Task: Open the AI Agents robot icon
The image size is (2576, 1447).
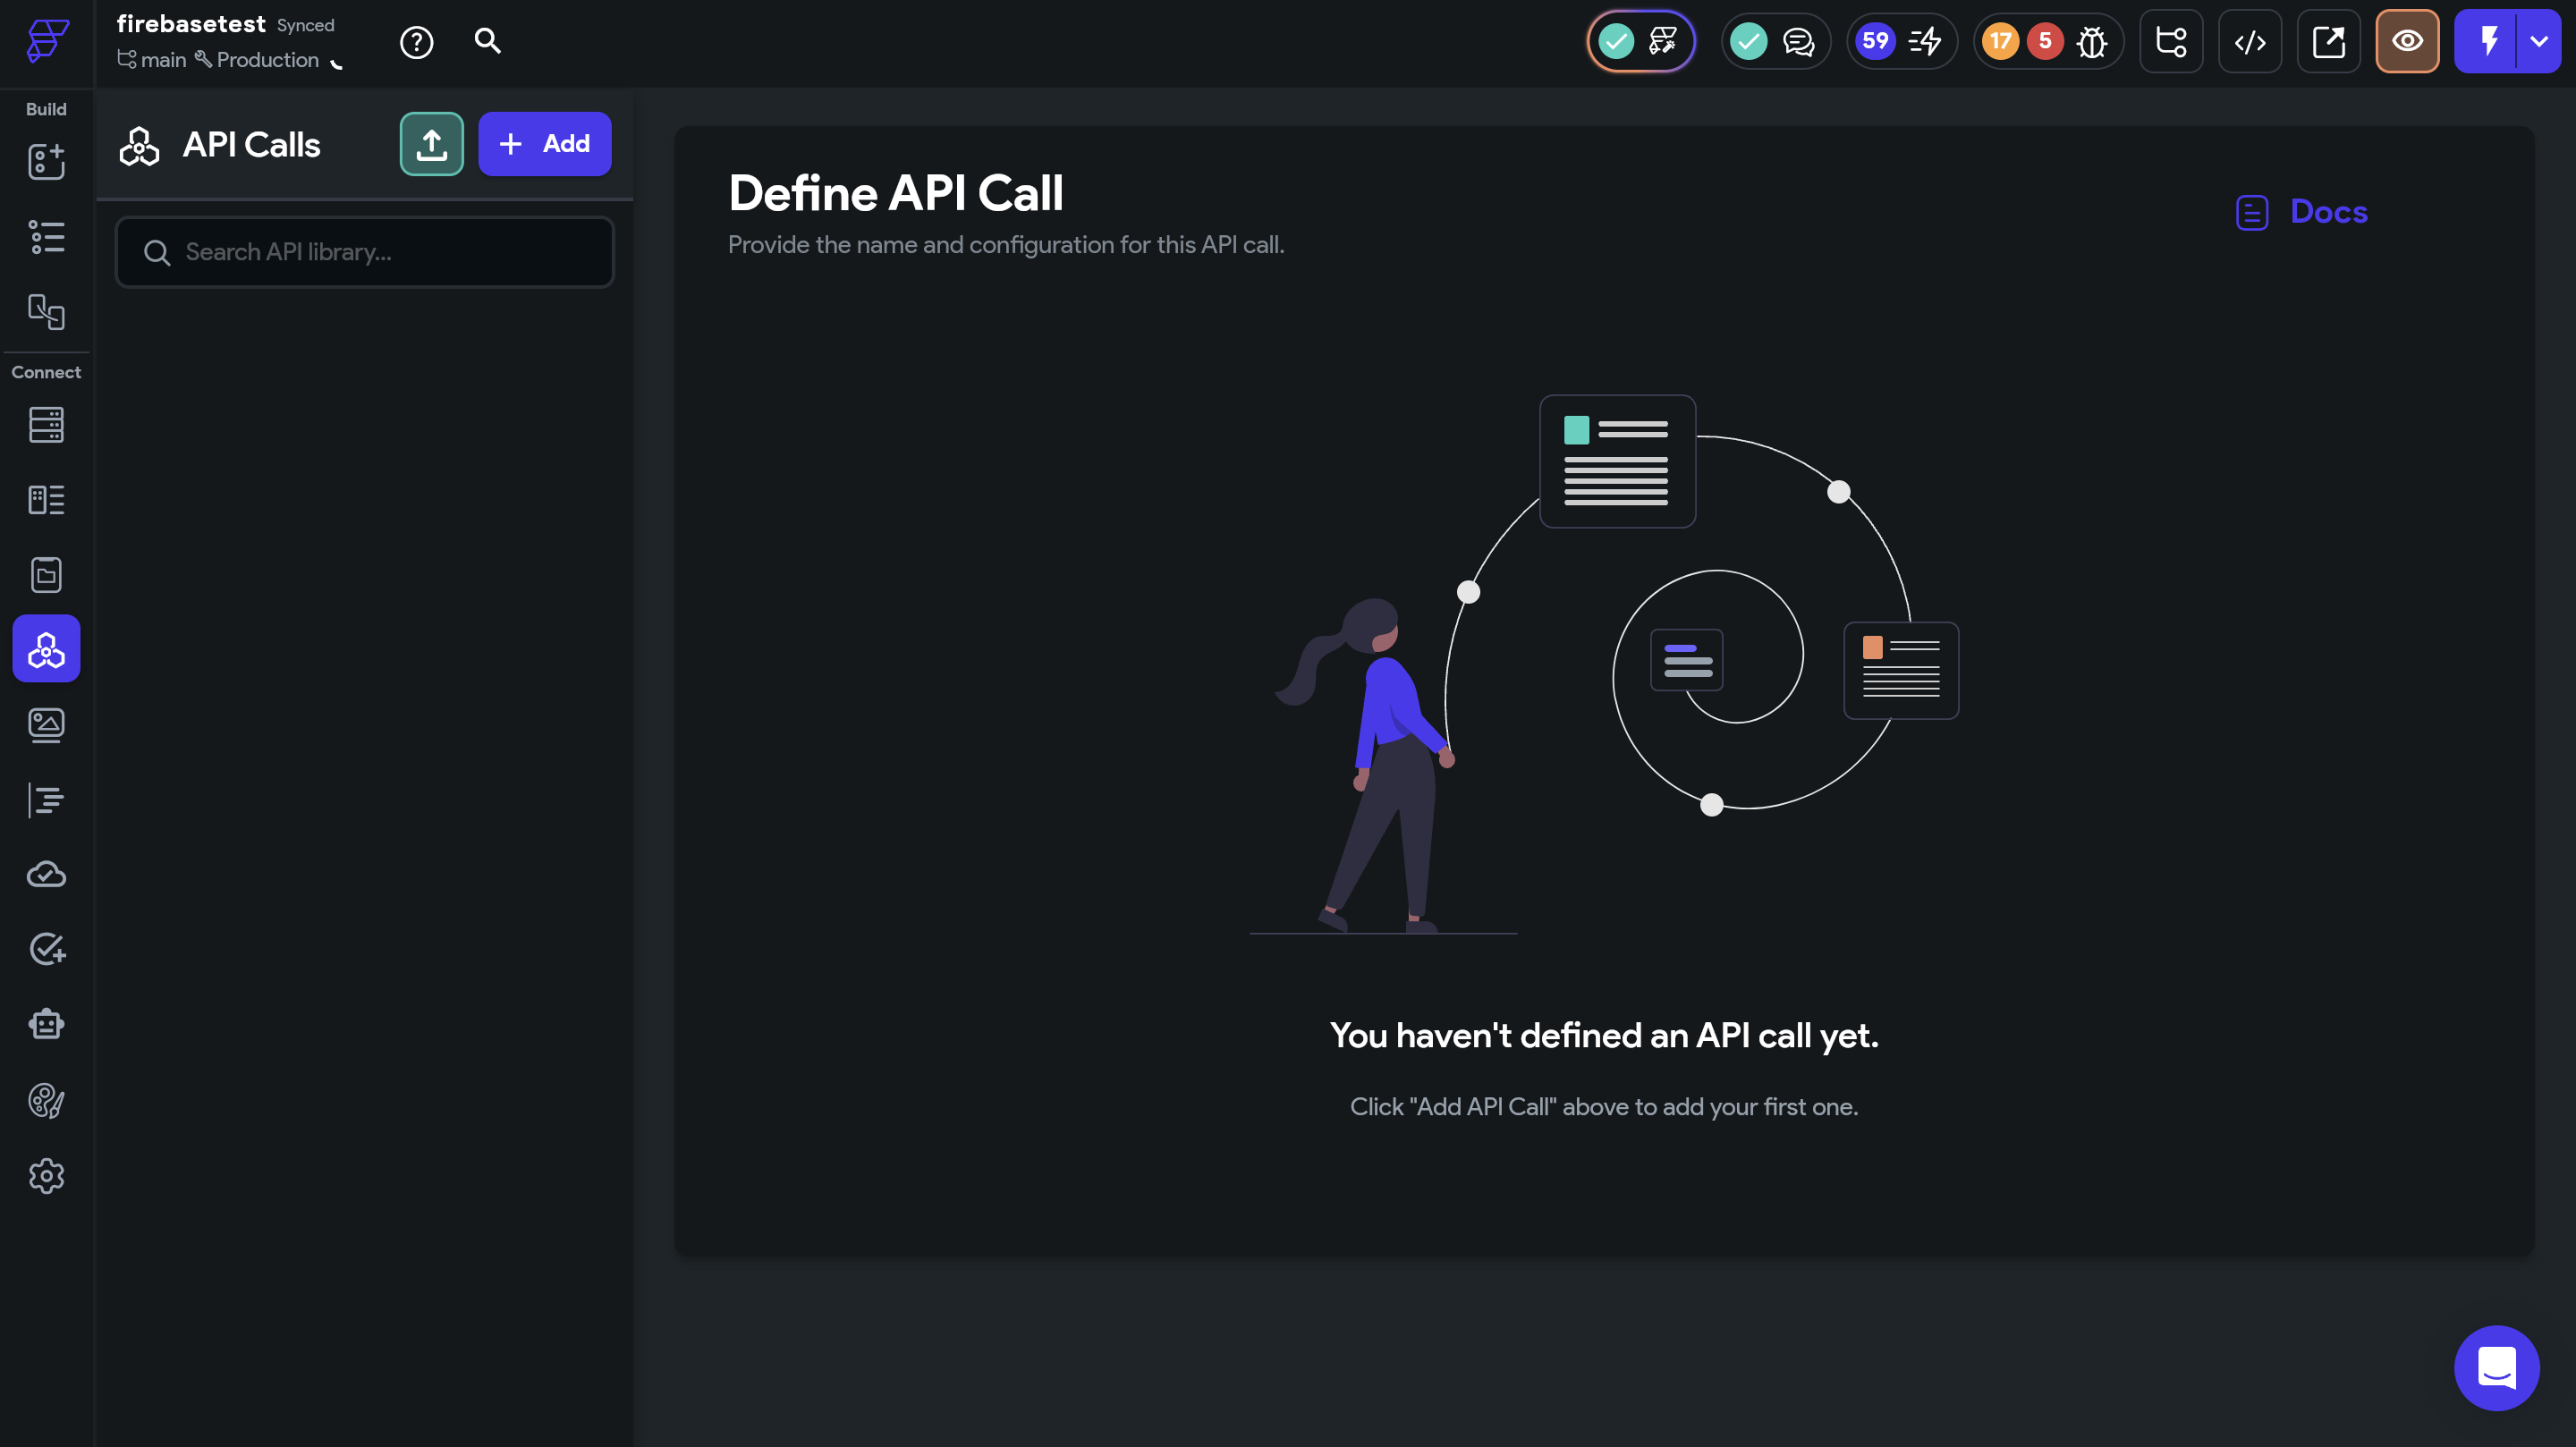Action: (46, 1024)
